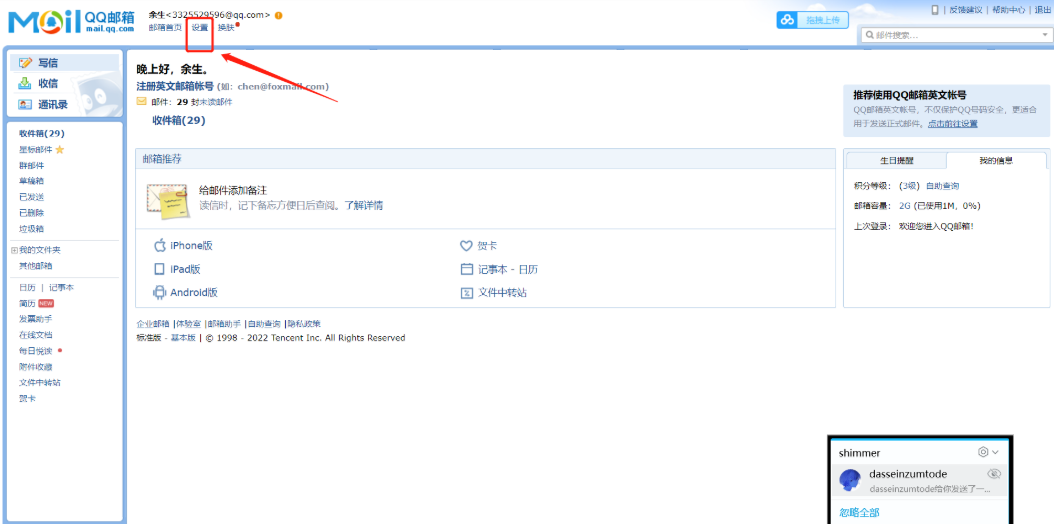Click the tablet icon for iPad版
This screenshot has height=524, width=1054.
point(159,269)
